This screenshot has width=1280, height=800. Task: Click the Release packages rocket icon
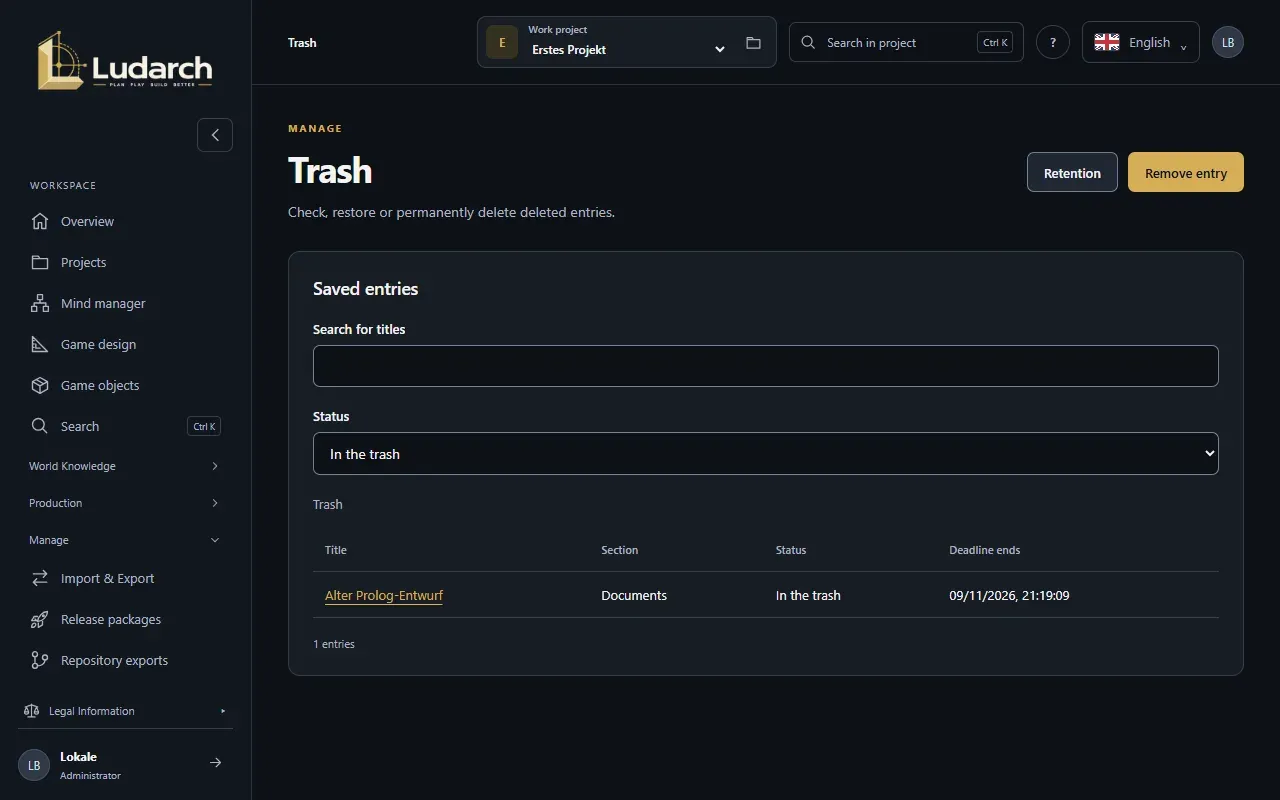tap(40, 619)
